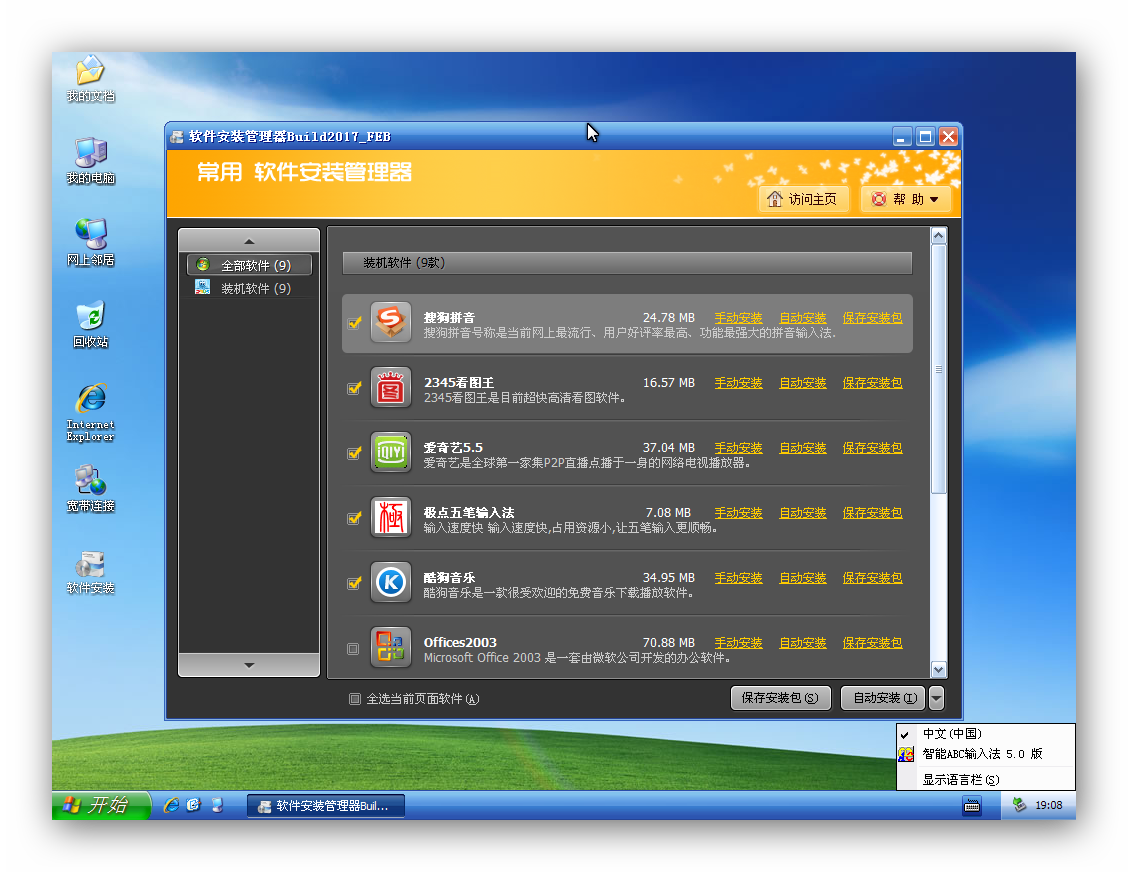Image resolution: width=1128 pixels, height=872 pixels.
Task: Select the 软件安装 desktop icon
Action: click(x=91, y=572)
